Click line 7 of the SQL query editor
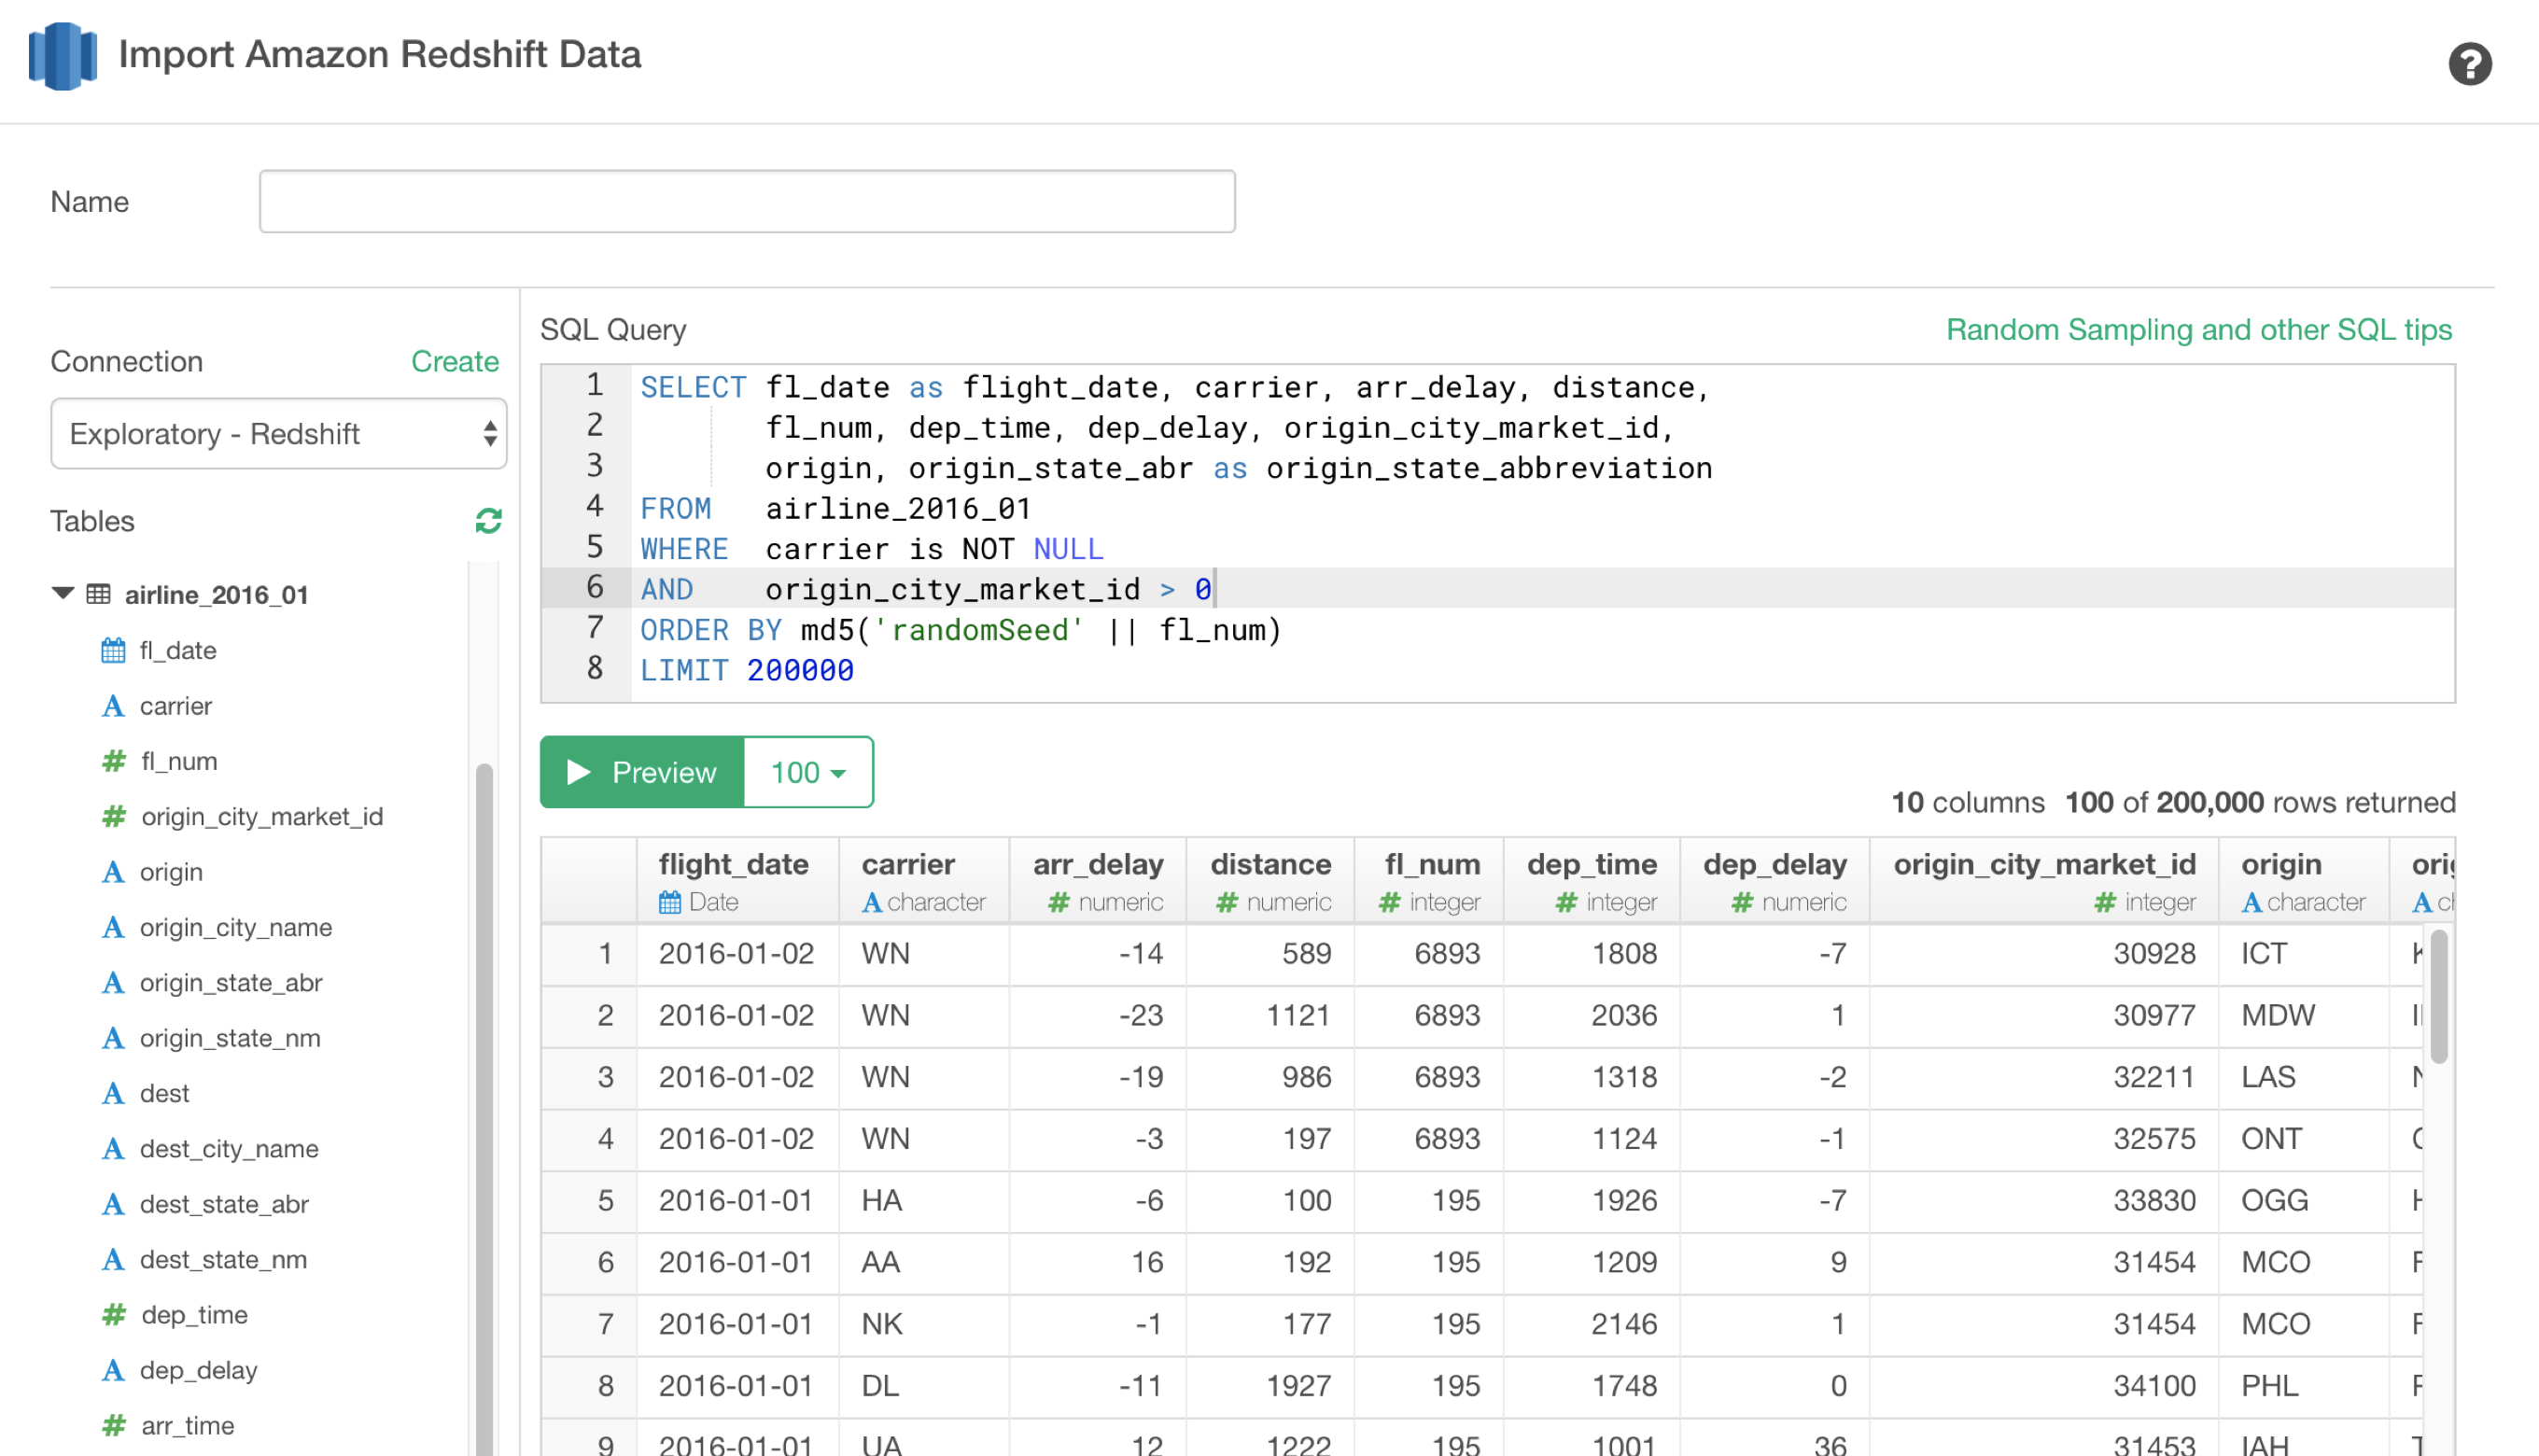Screen dimensions: 2539x1456 [x=960, y=630]
